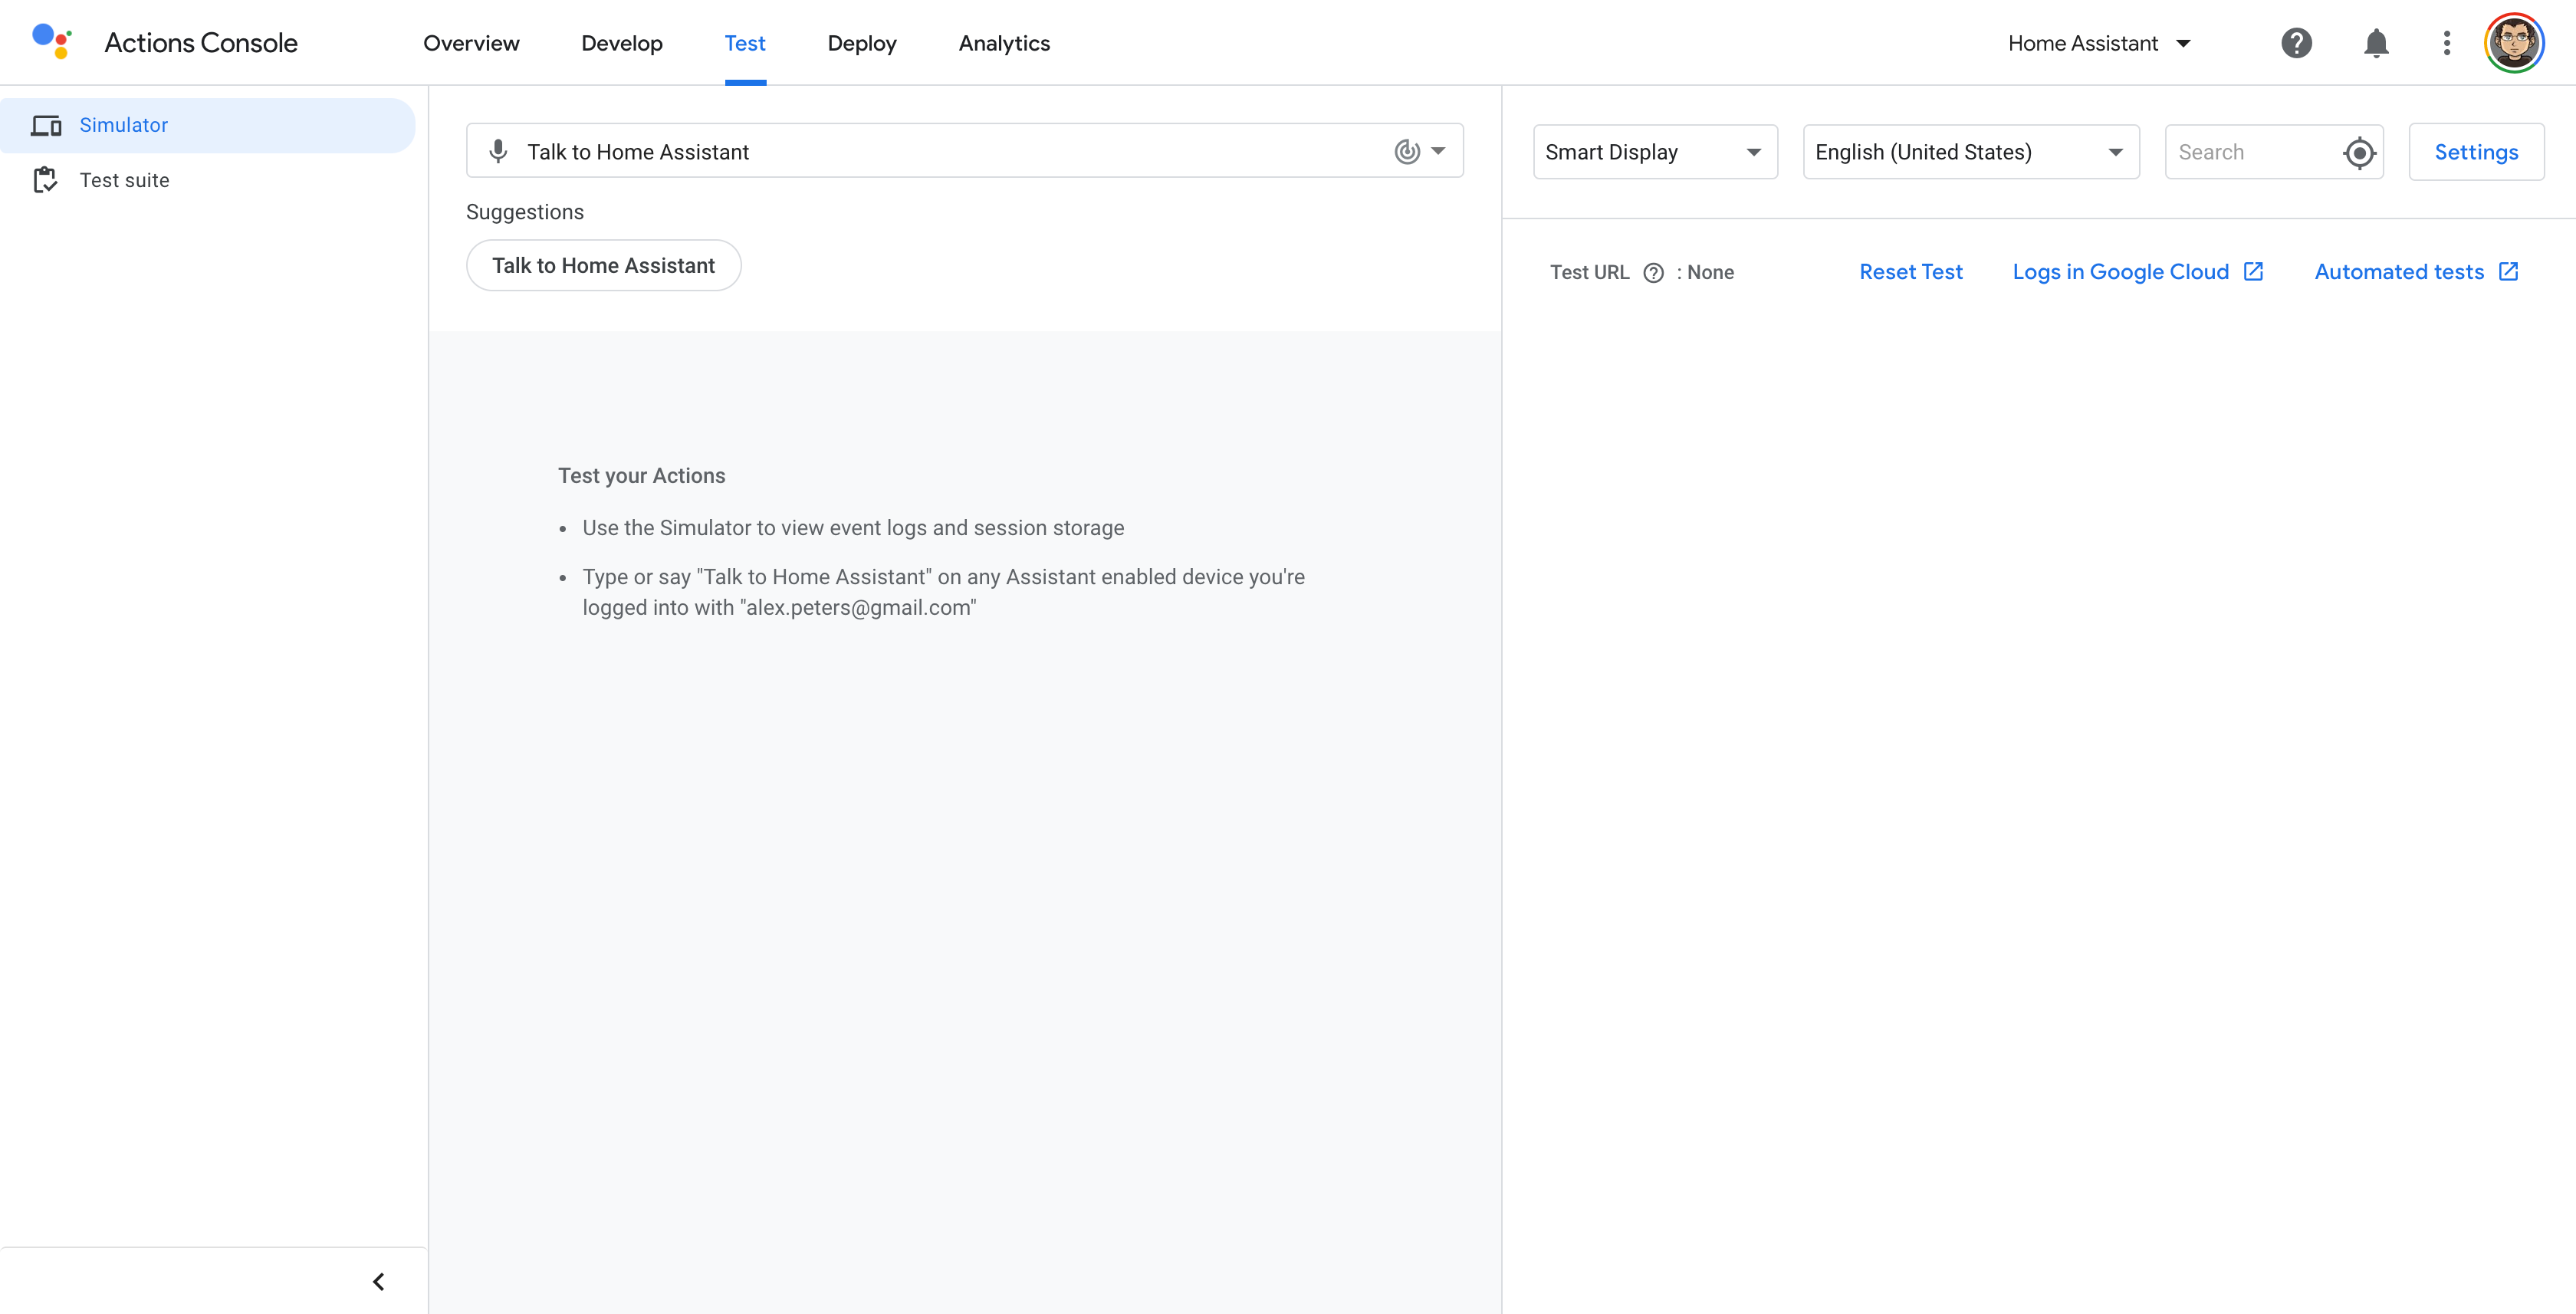Click the microphone icon in input field
This screenshot has width=2576, height=1314.
click(x=498, y=151)
